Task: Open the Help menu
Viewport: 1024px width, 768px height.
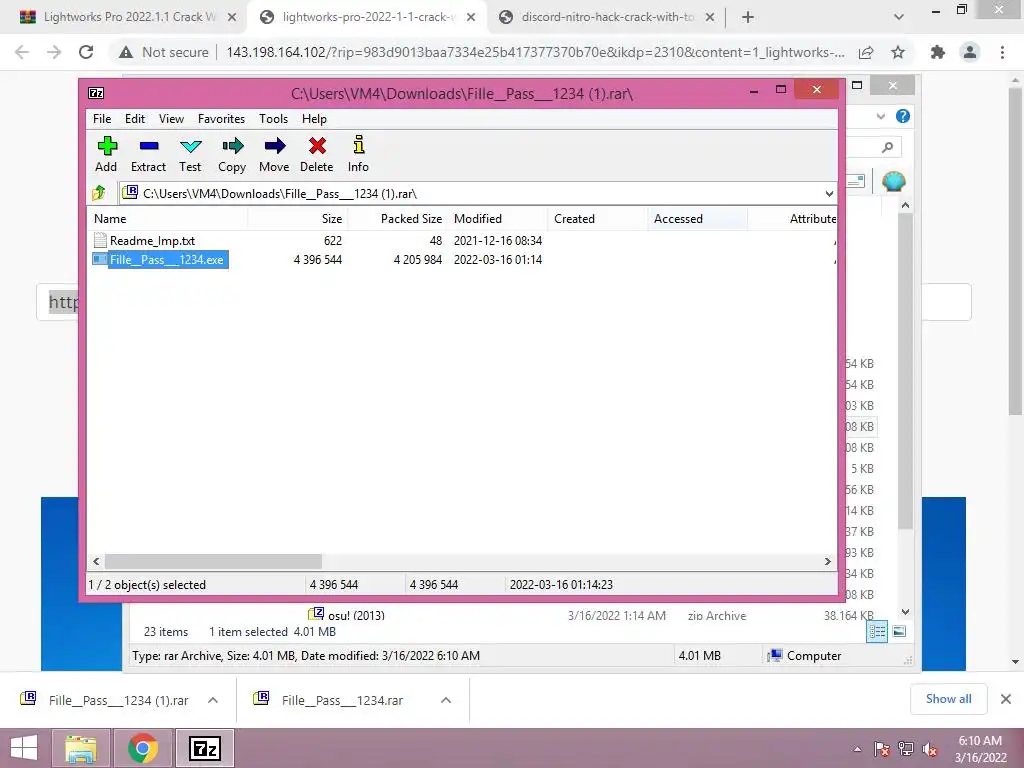Action: (314, 119)
